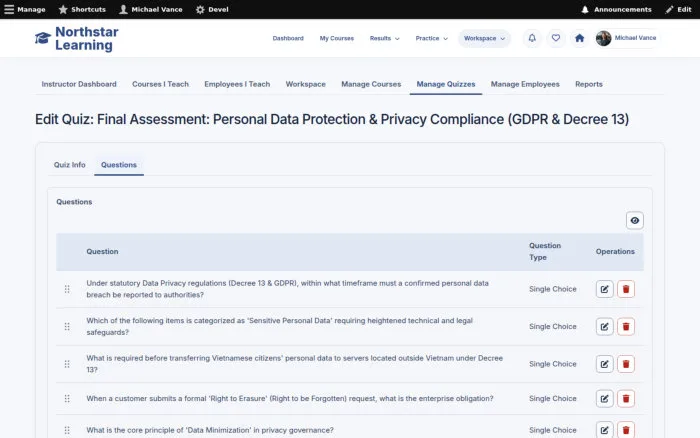Click 'Single Choice' in Right to Erasure row
This screenshot has width=700, height=438.
click(x=553, y=398)
